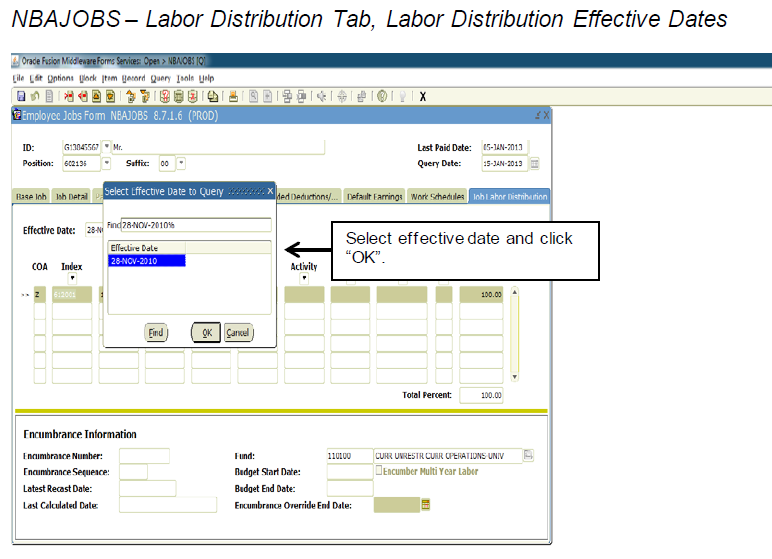Image resolution: width=772 pixels, height=559 pixels.
Task: Switch to the Default Earnings tab
Action: point(375,197)
